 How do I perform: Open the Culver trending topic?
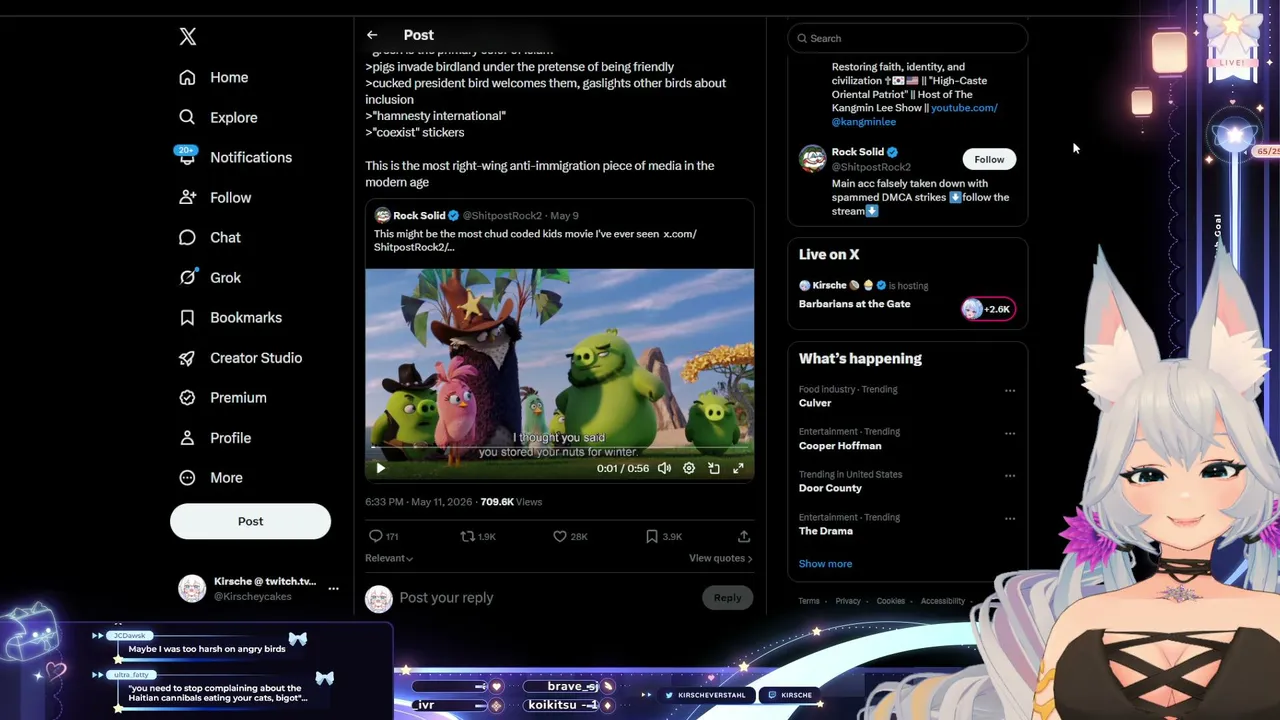(x=815, y=403)
